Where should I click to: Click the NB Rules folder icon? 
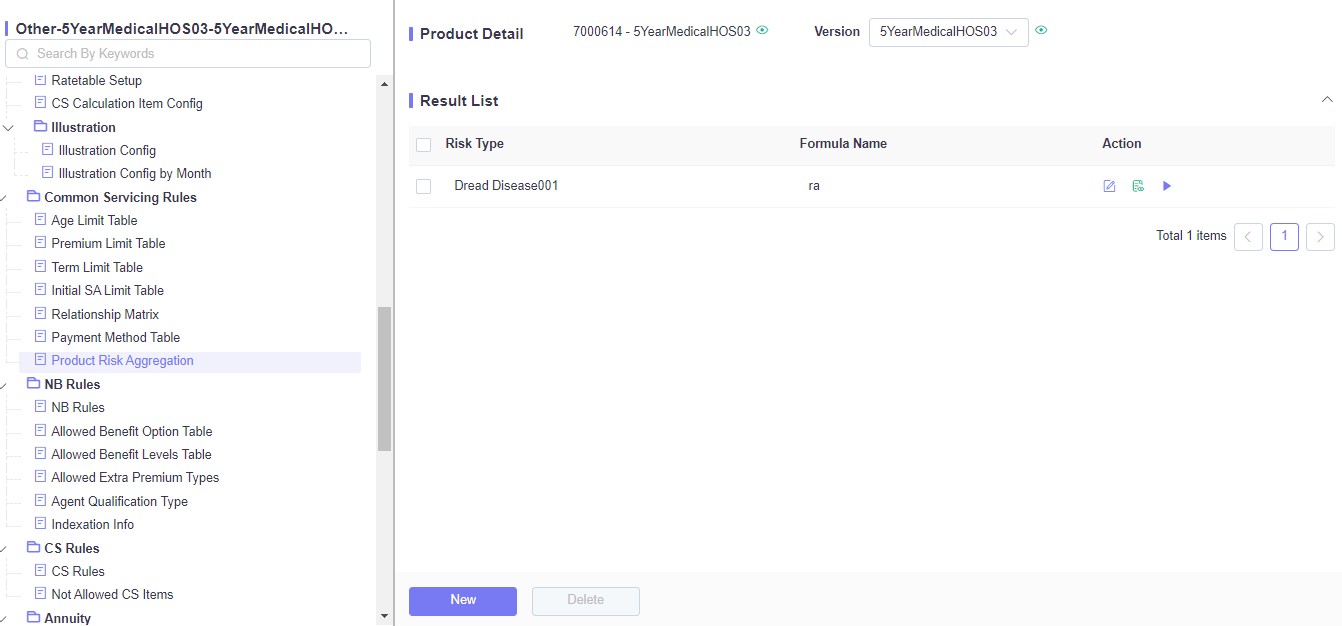[x=34, y=384]
